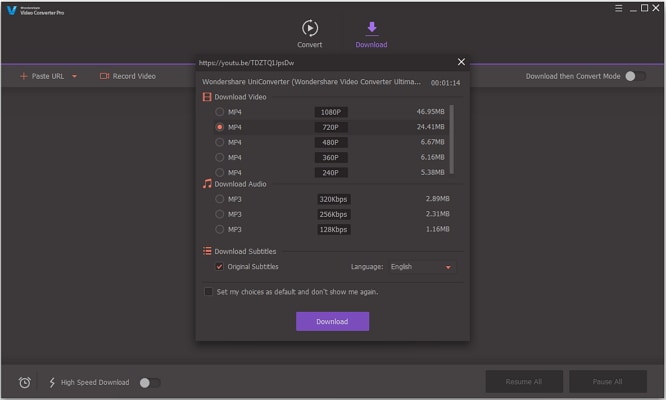
Task: Open the Convert tab
Action: (x=310, y=34)
